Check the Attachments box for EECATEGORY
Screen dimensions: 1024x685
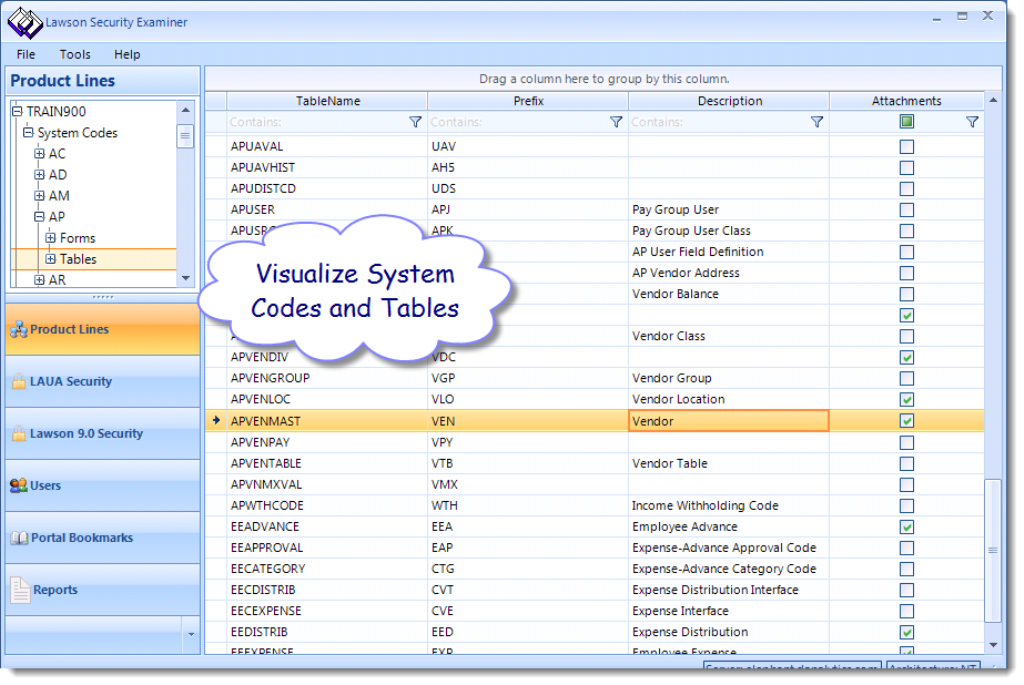tap(907, 569)
